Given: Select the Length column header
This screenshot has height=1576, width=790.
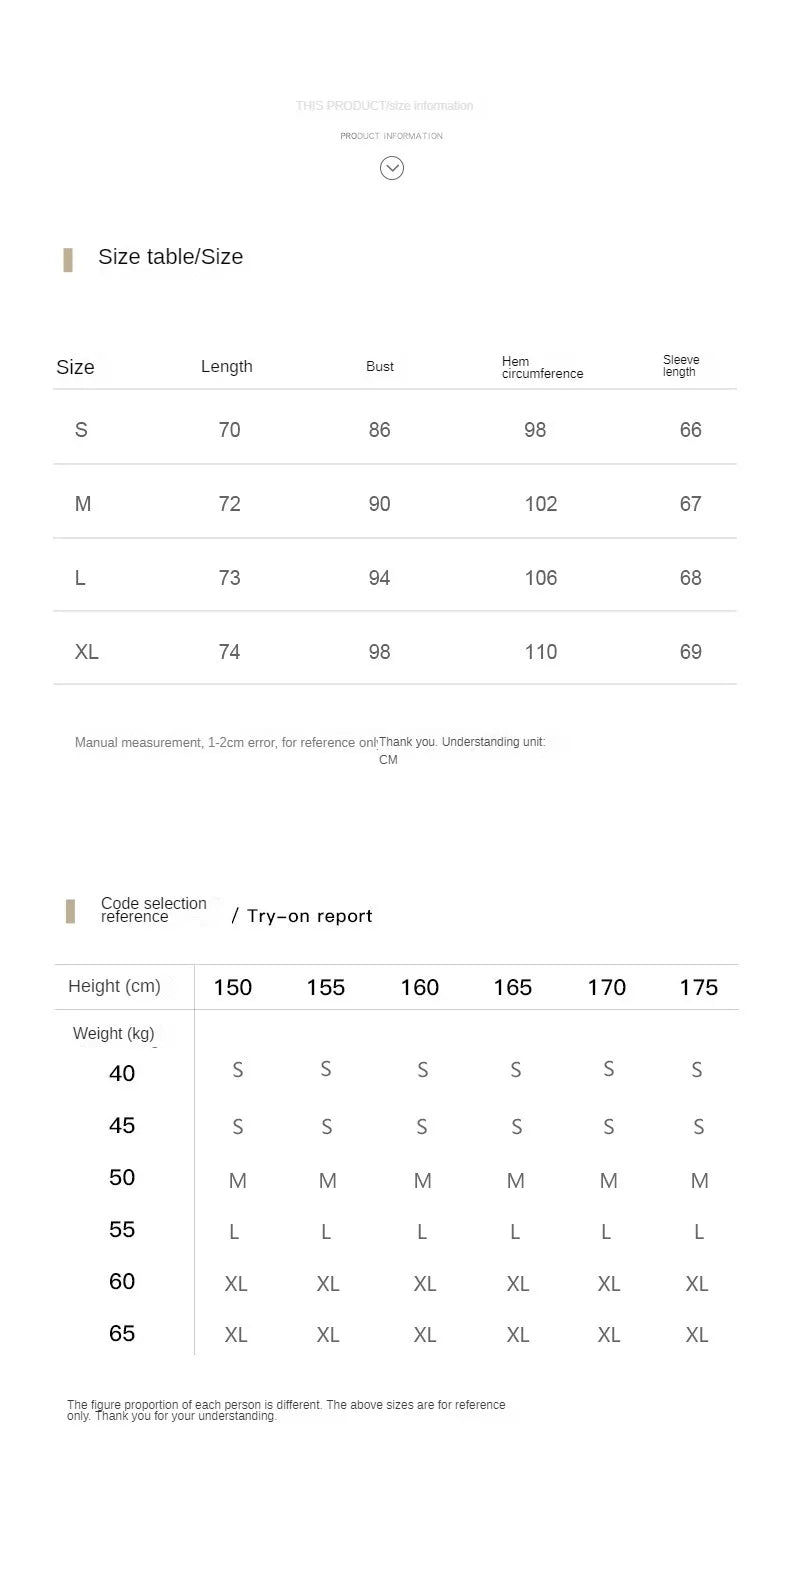Looking at the screenshot, I should (227, 366).
